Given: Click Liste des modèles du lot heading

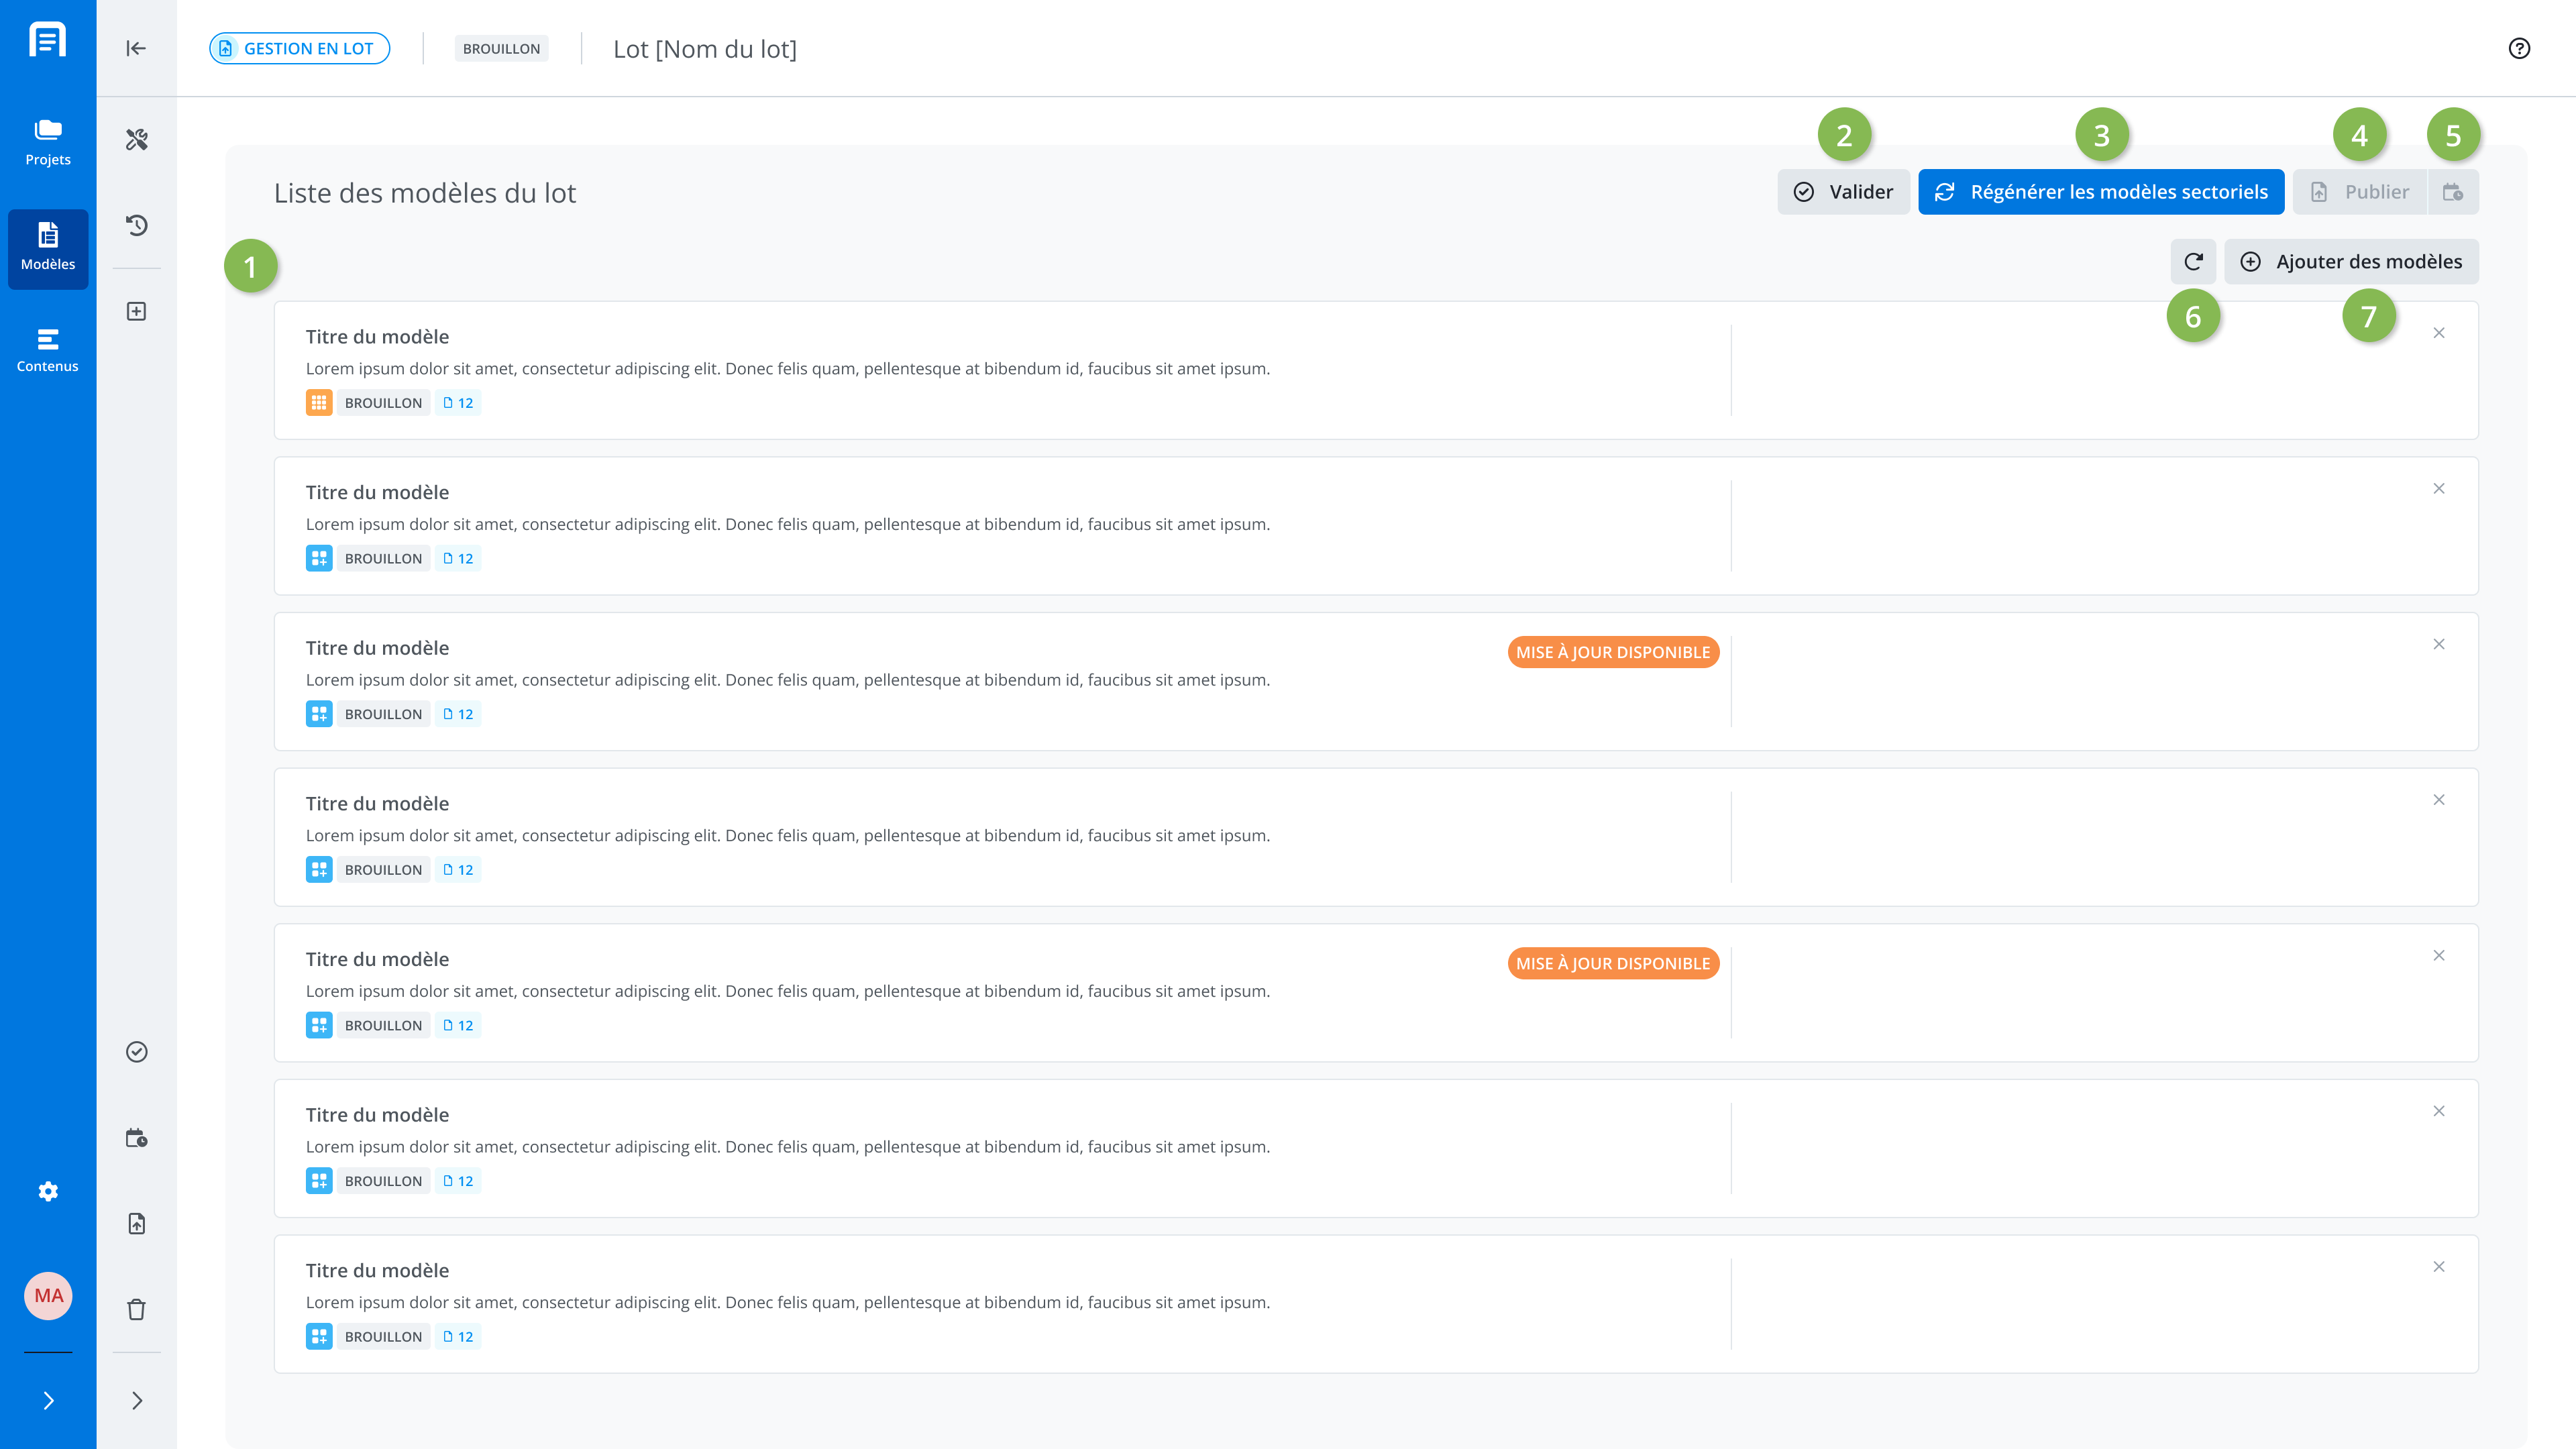Looking at the screenshot, I should (x=425, y=192).
